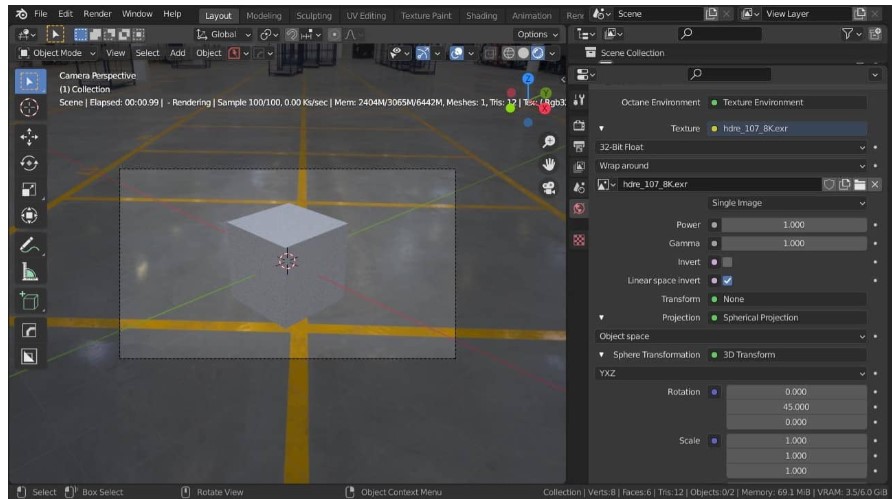Click the Power value slider

[x=793, y=225]
